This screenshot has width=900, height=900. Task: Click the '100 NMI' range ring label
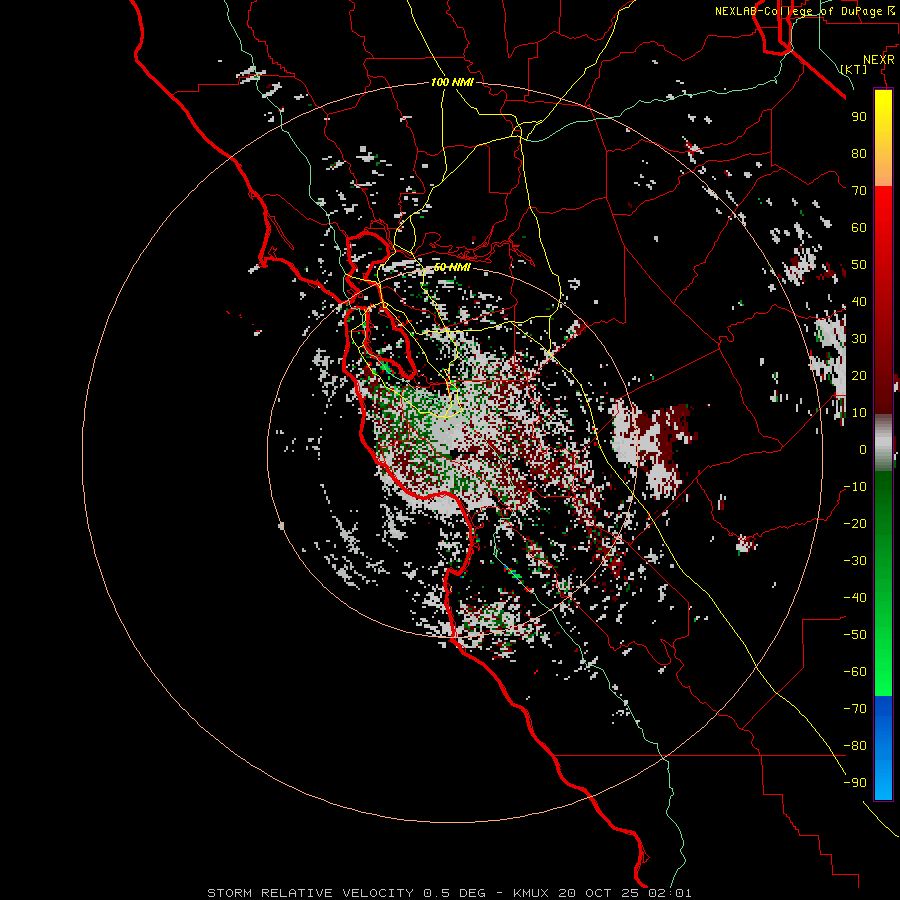tap(452, 82)
